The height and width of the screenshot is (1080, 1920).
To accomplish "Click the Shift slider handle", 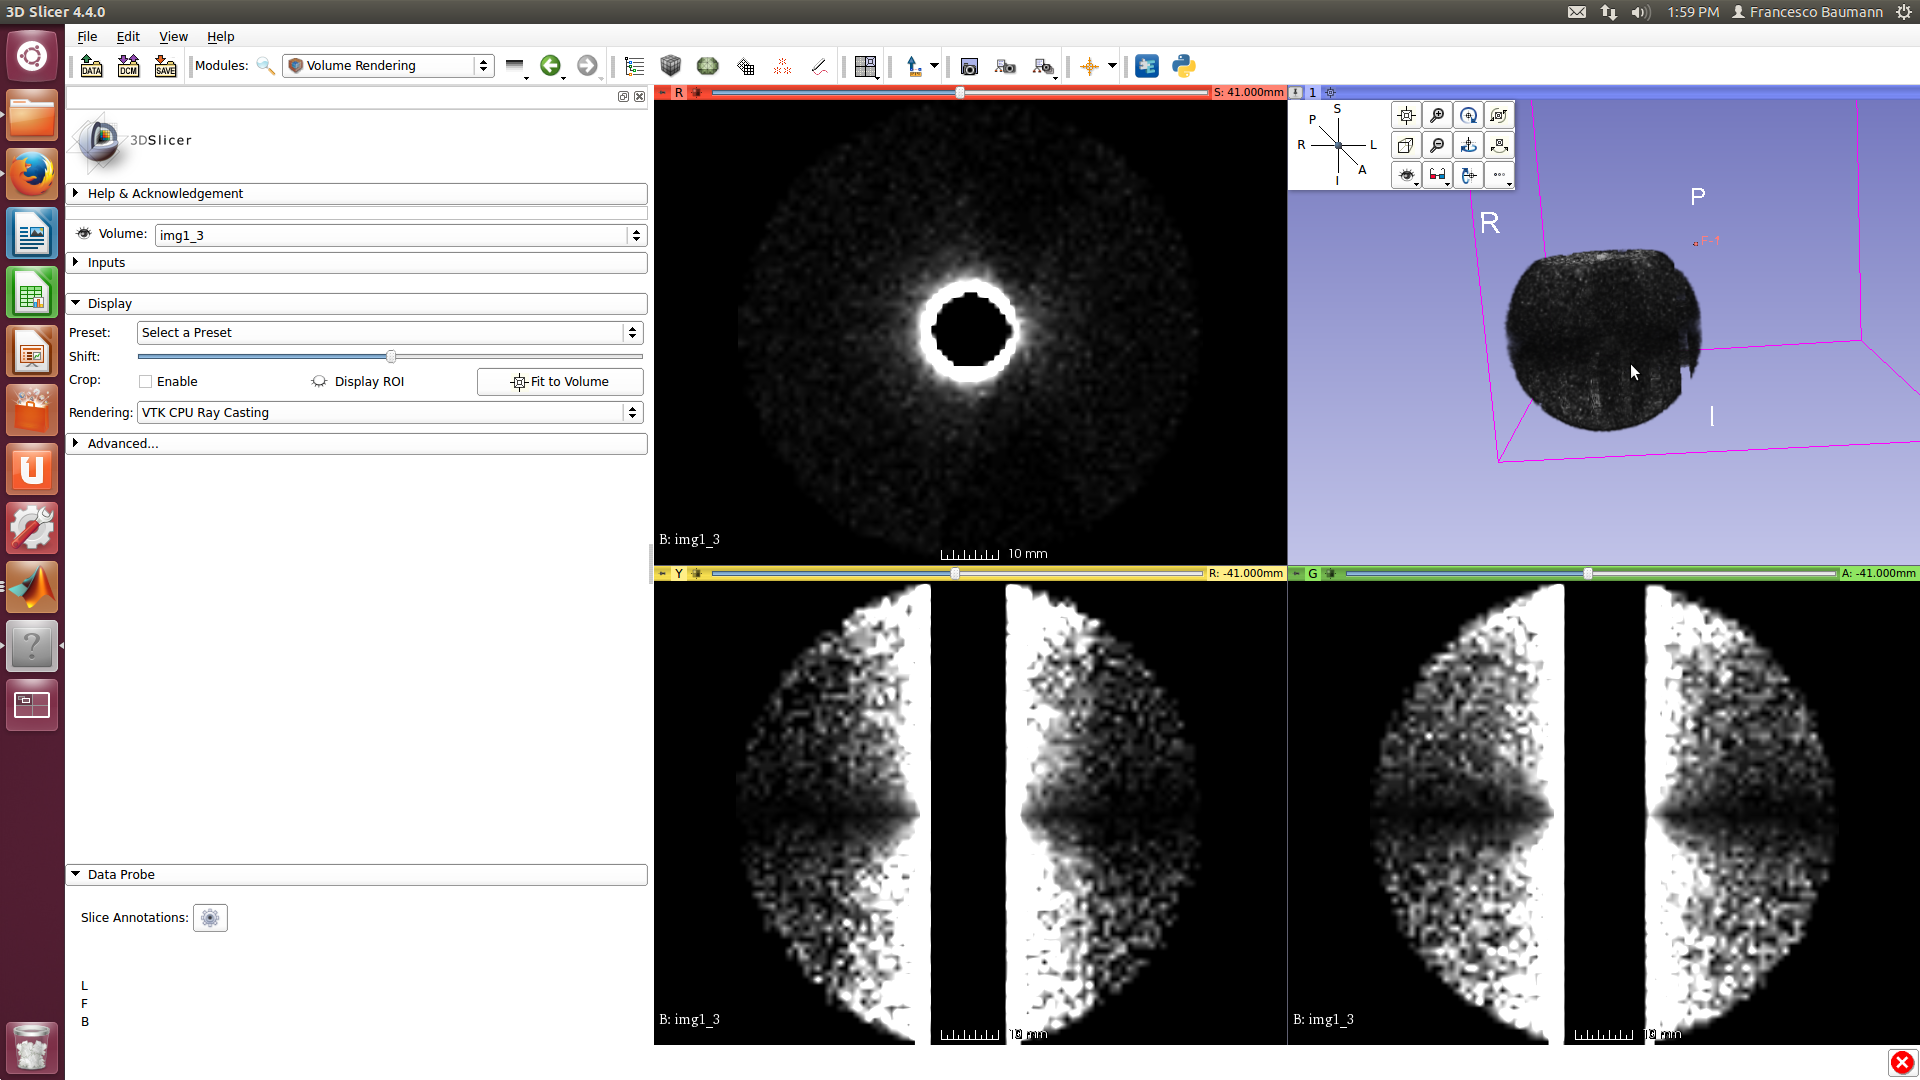I will point(391,357).
